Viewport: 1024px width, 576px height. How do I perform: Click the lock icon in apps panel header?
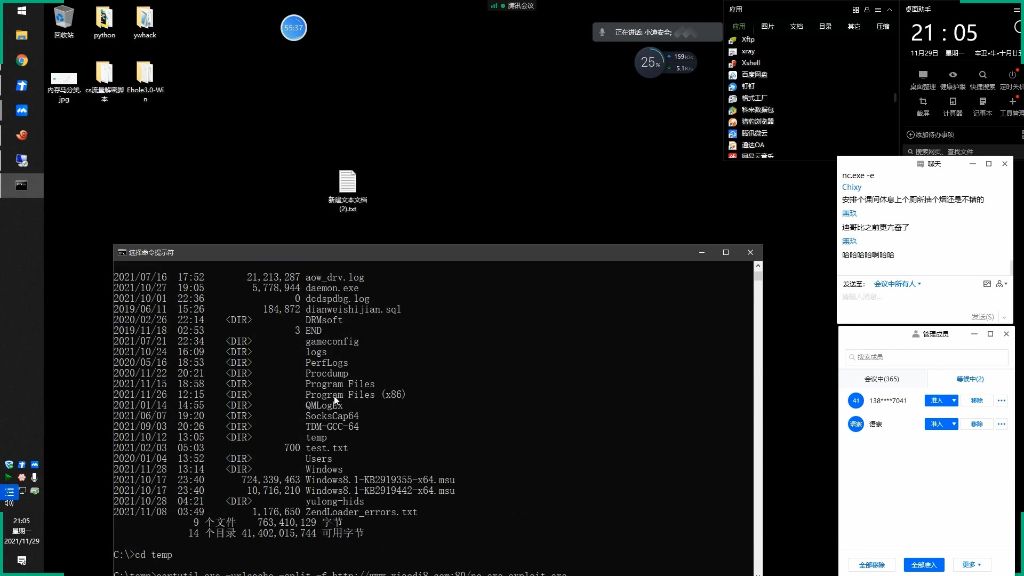point(867,10)
